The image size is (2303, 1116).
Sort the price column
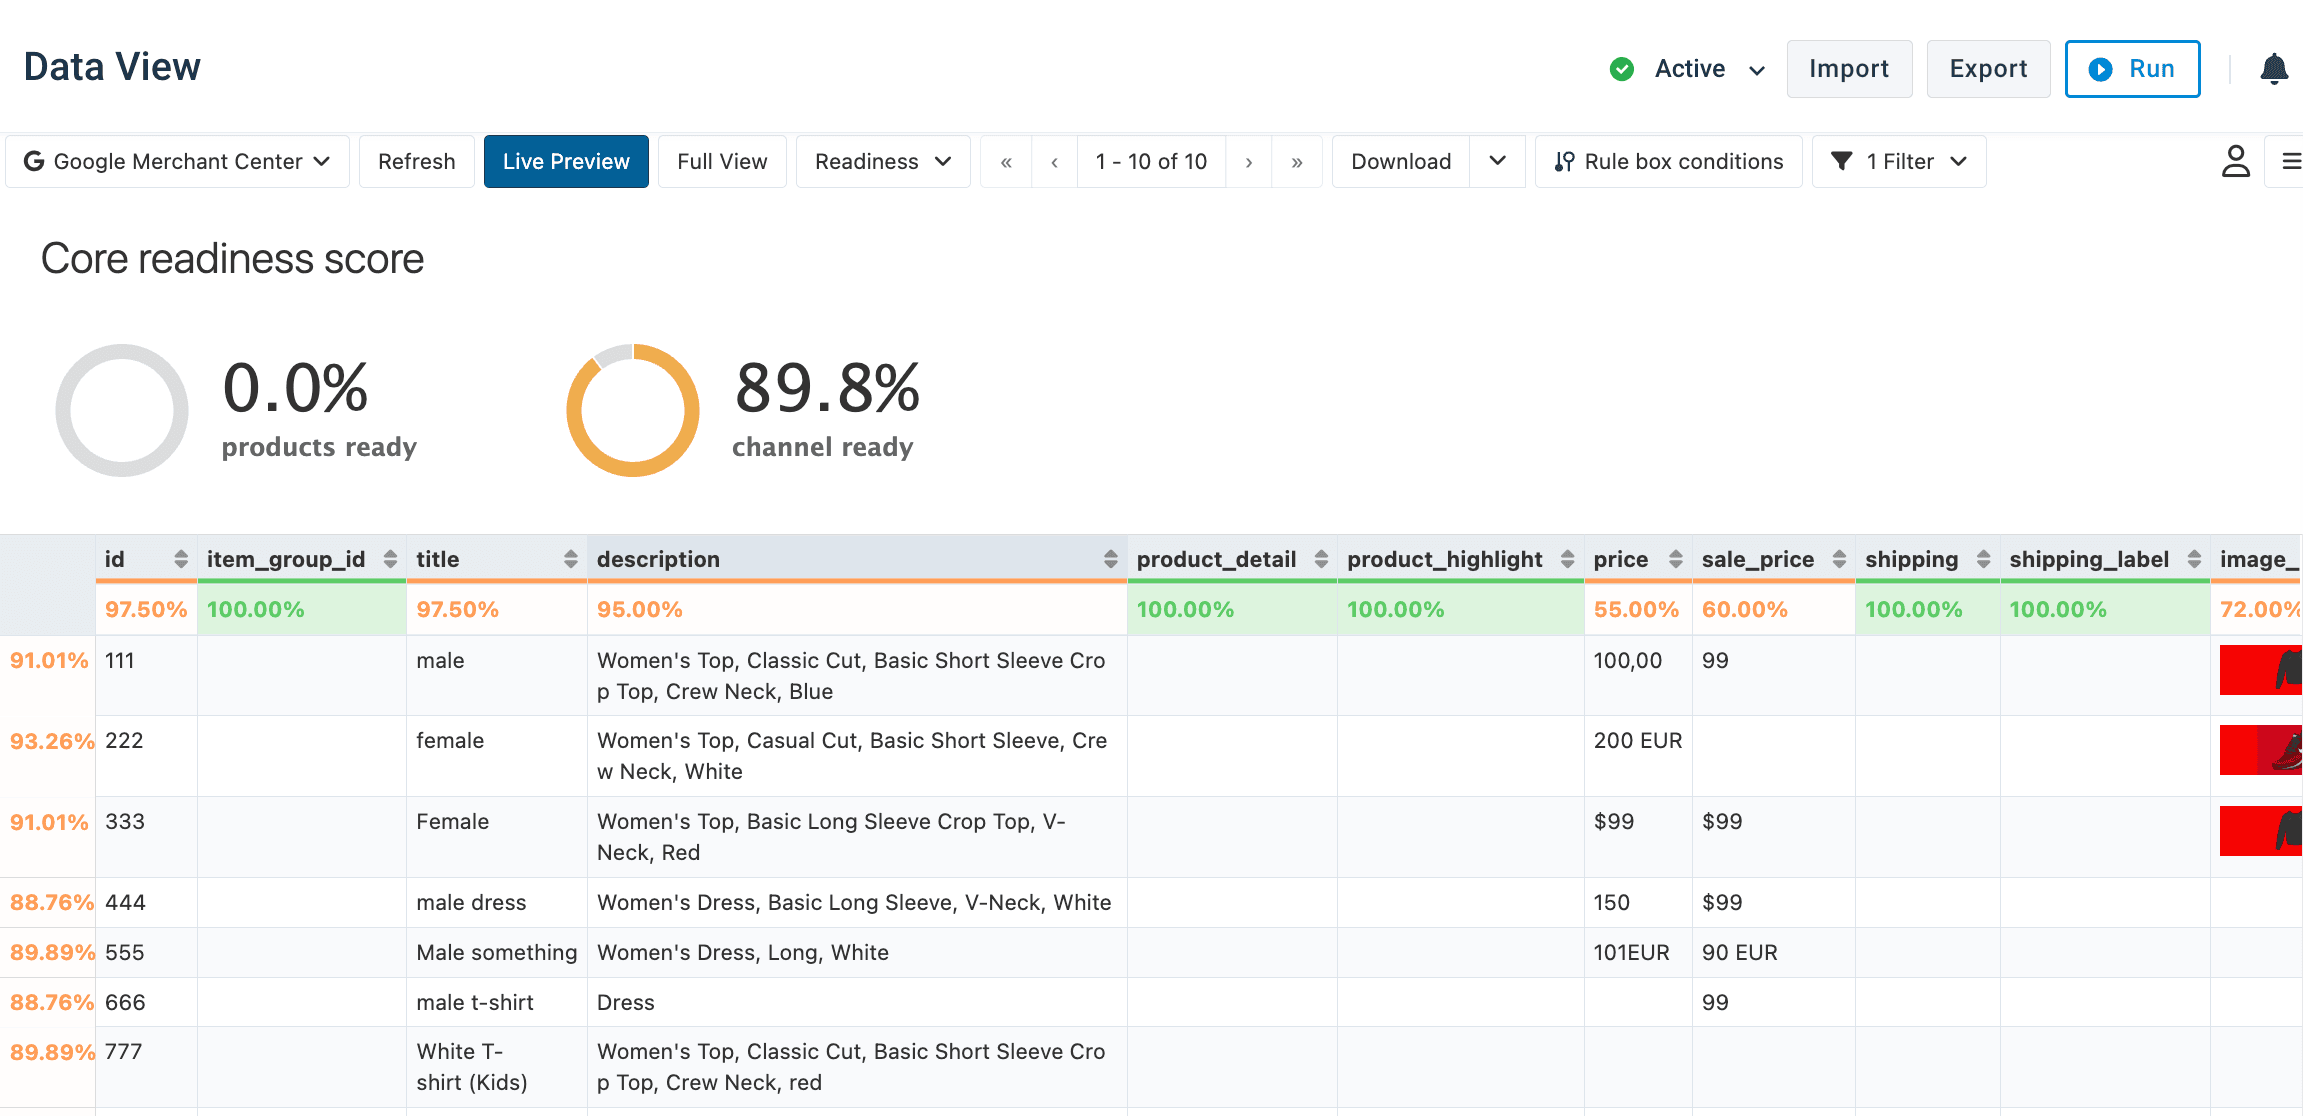tap(1676, 559)
